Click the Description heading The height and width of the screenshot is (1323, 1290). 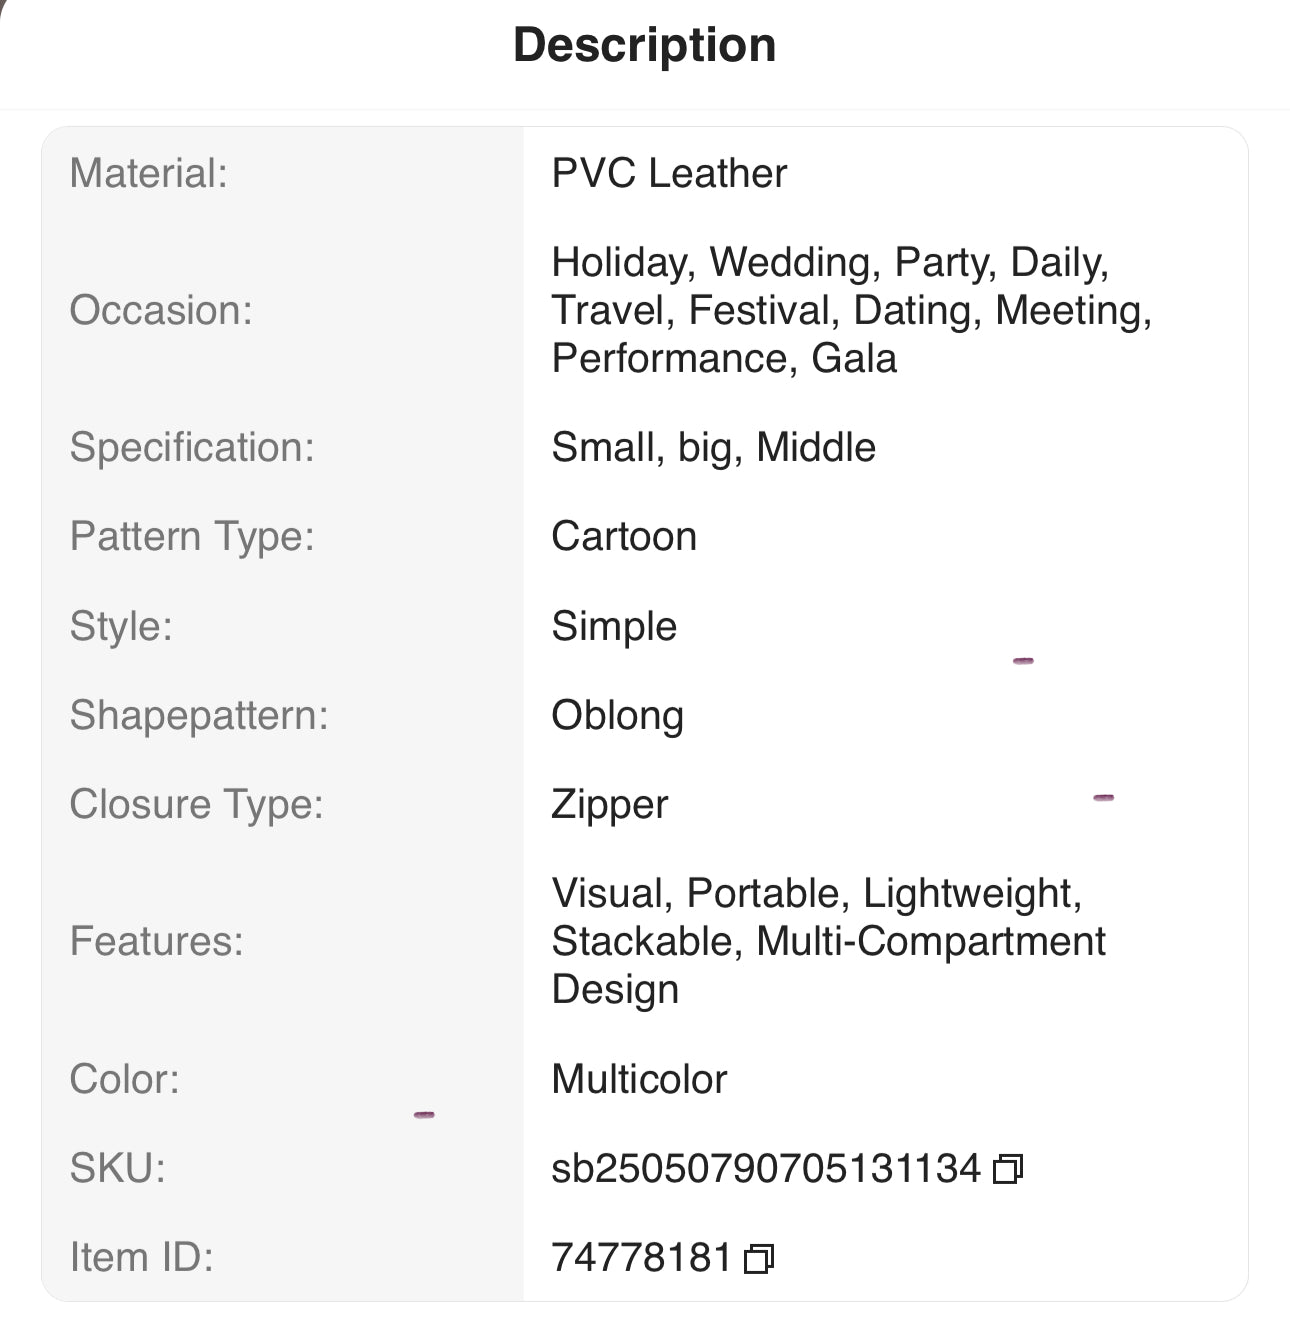pyautogui.click(x=644, y=45)
